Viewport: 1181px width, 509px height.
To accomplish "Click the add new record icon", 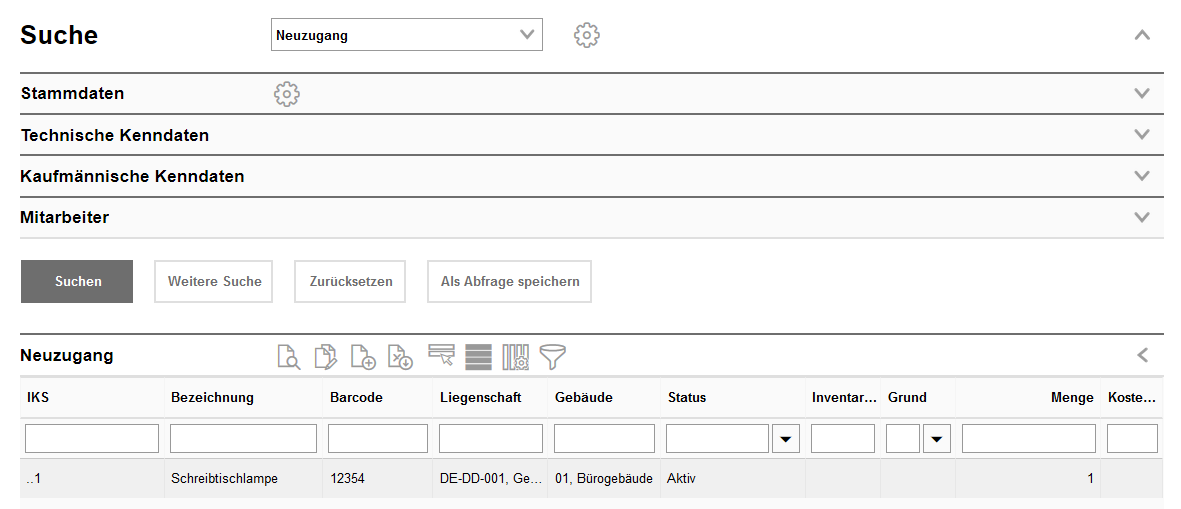I will (363, 357).
